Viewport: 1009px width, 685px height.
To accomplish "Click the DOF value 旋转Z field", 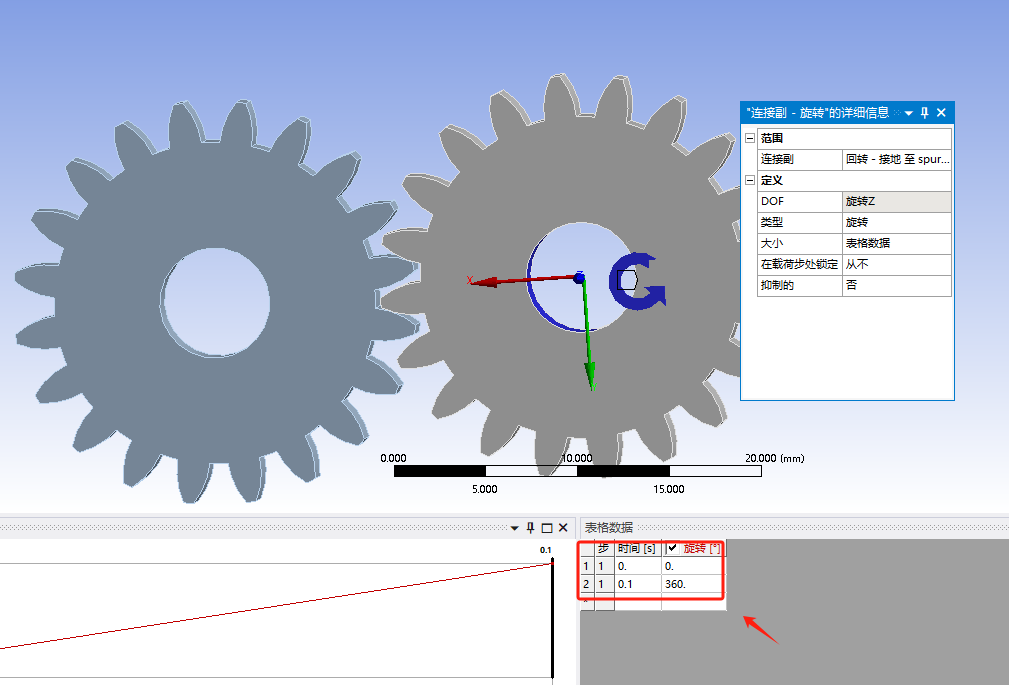I will (x=896, y=201).
